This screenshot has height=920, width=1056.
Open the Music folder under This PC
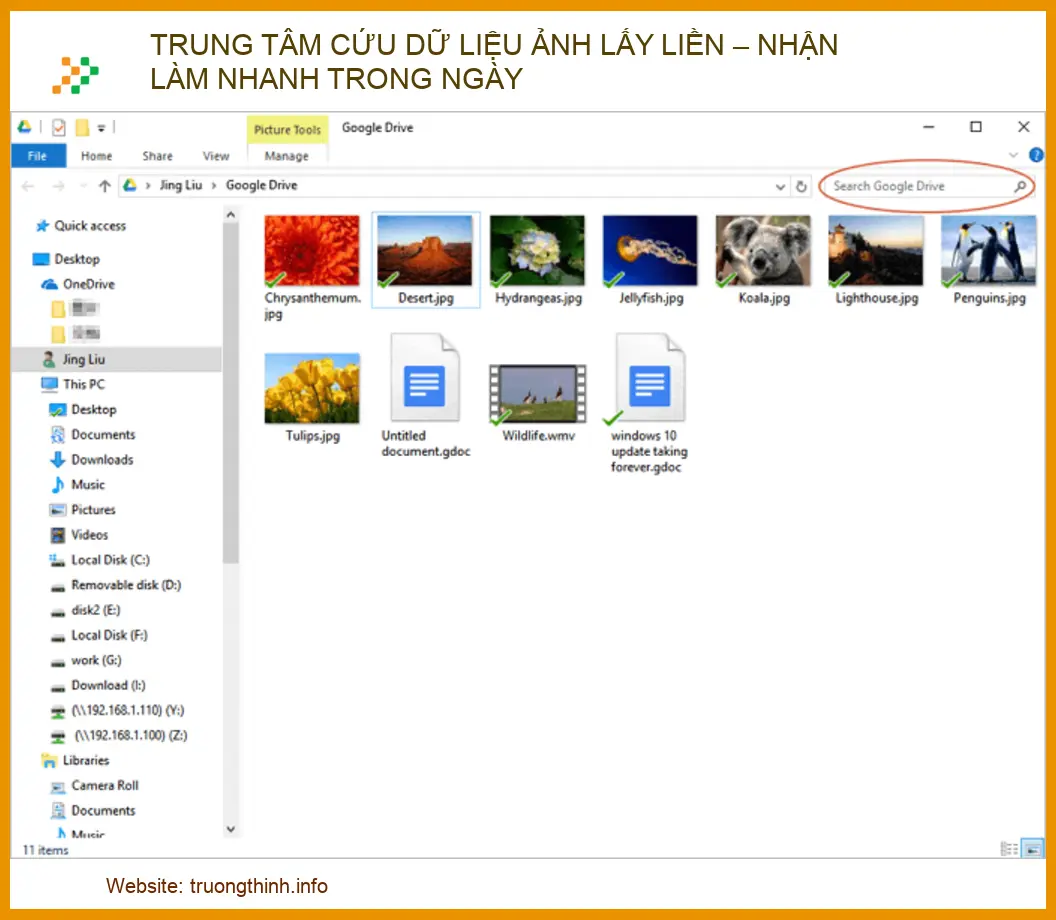(77, 485)
